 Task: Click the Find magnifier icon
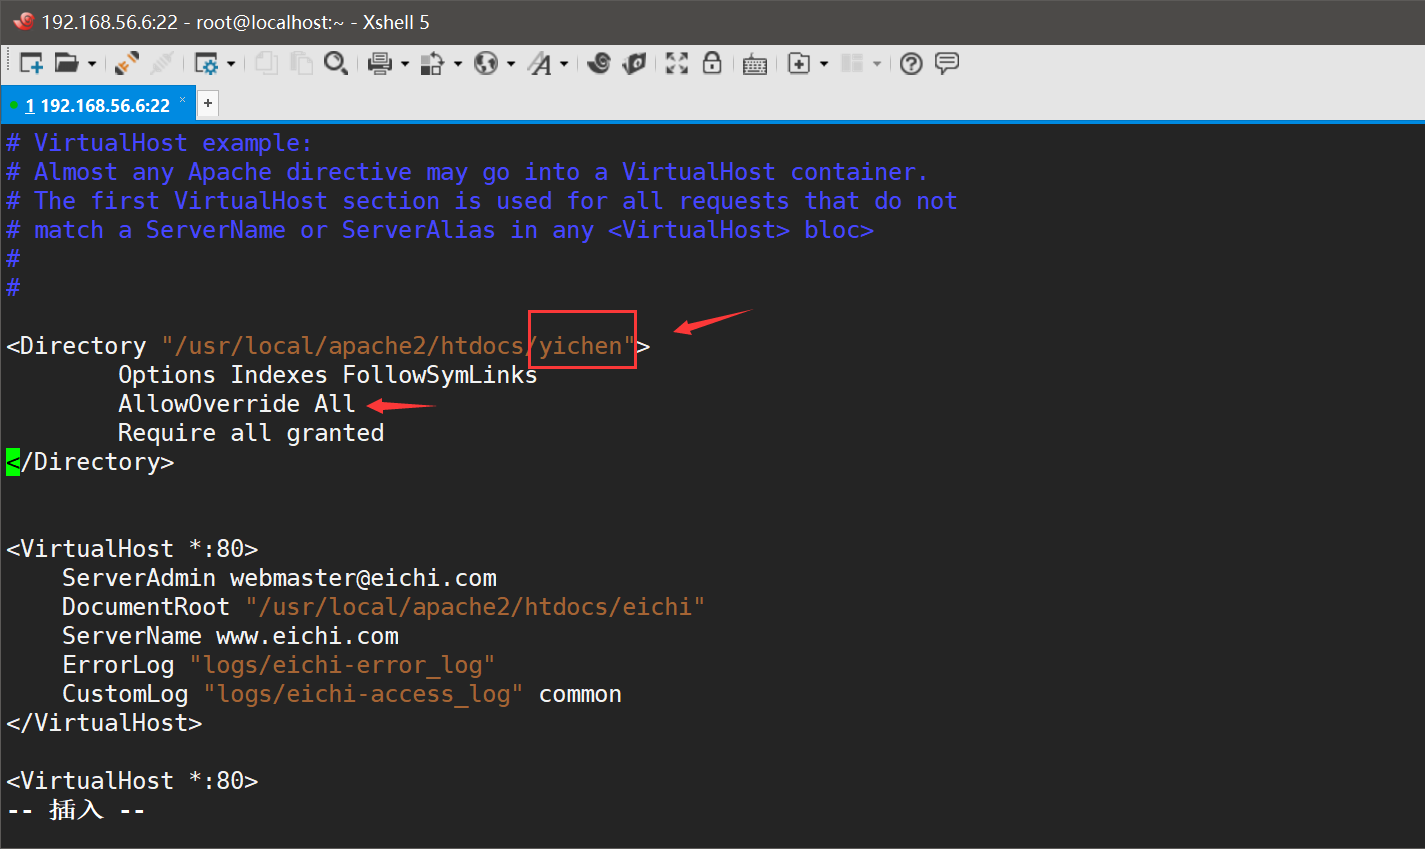(336, 63)
